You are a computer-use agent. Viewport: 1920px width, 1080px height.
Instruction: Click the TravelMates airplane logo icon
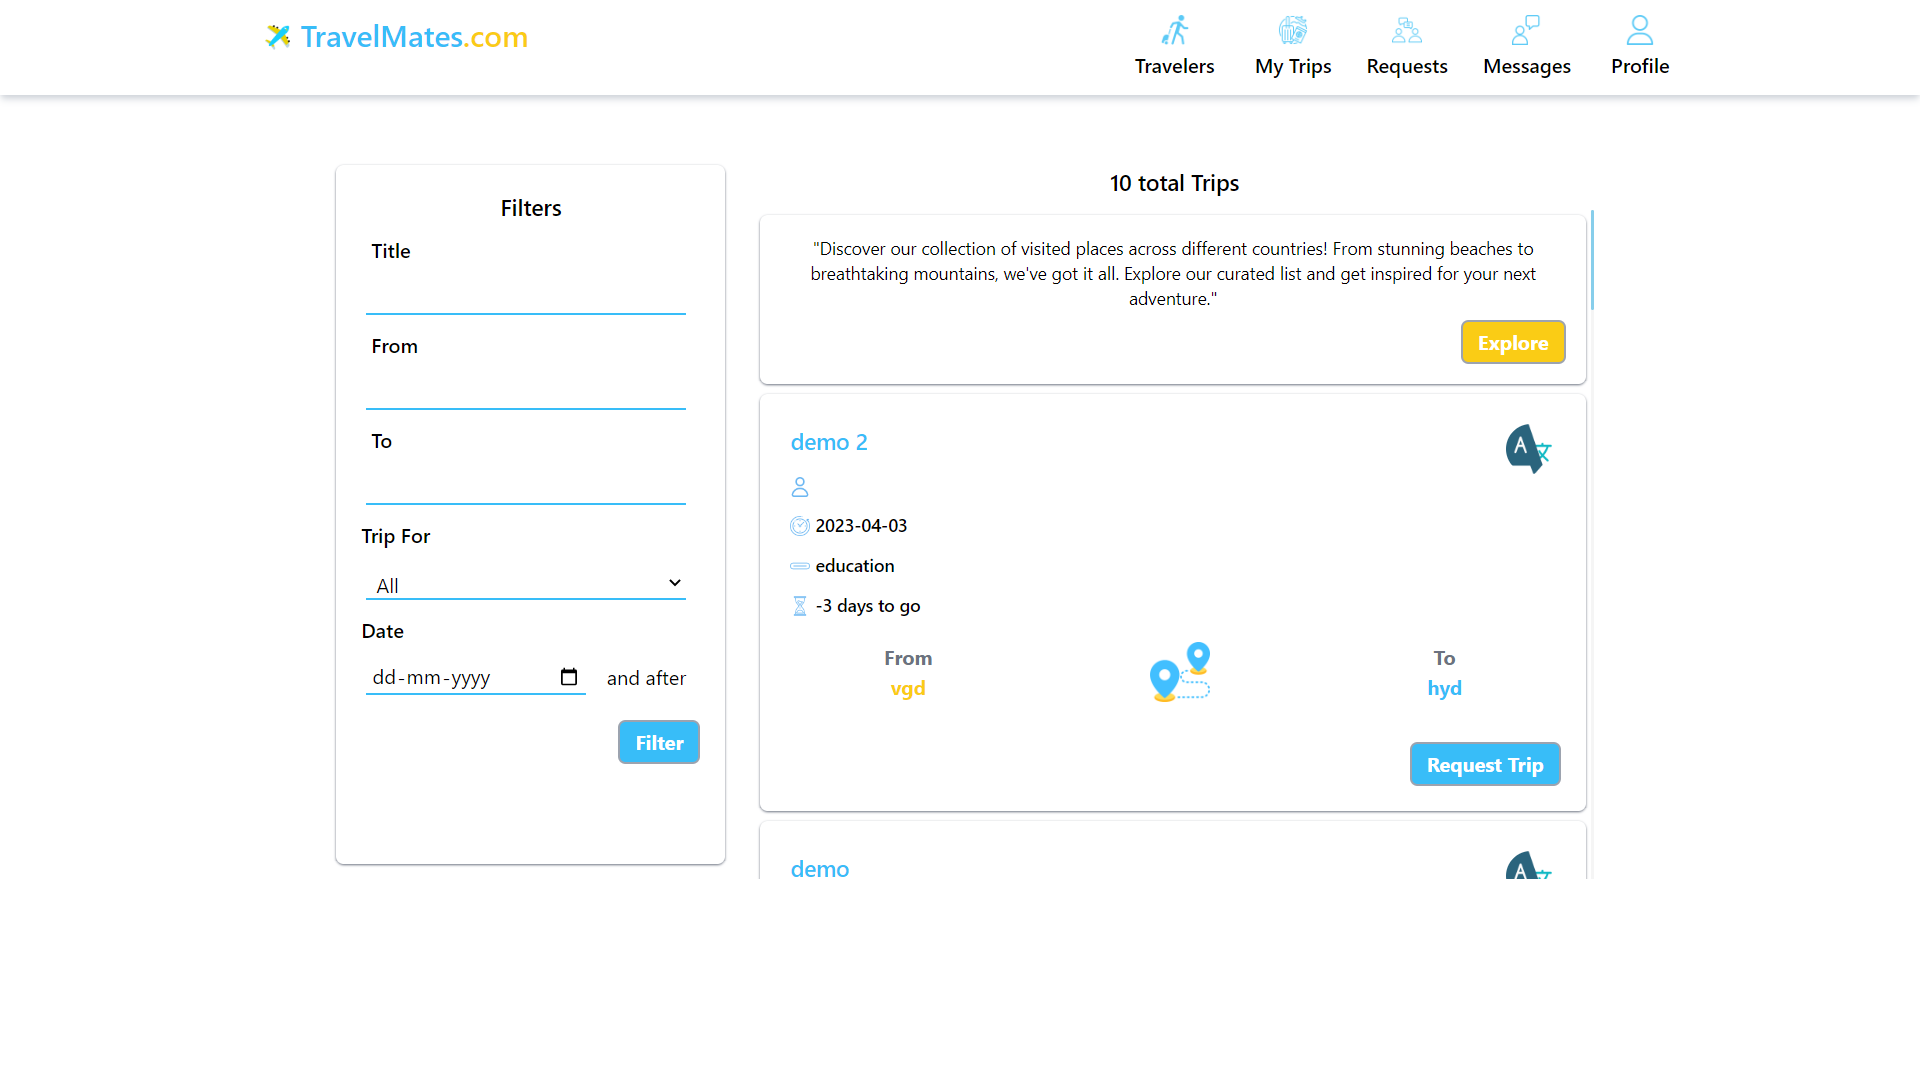pos(278,37)
